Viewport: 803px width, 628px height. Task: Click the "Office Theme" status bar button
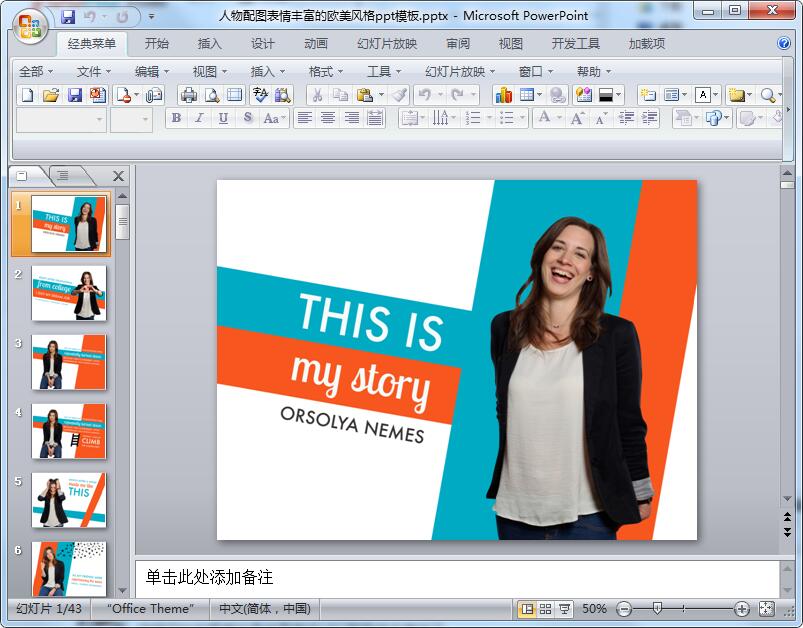click(151, 609)
